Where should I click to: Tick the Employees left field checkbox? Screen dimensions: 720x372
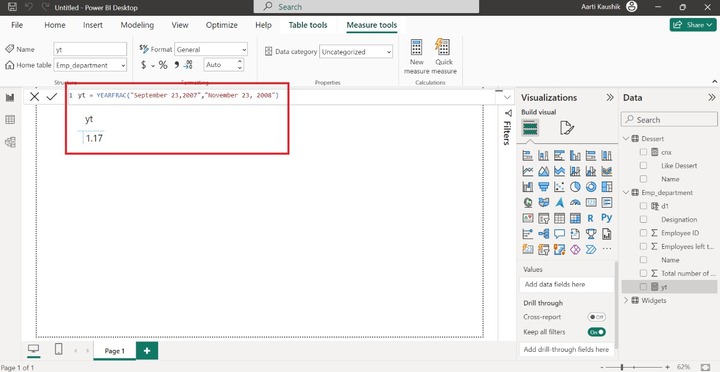coord(643,247)
